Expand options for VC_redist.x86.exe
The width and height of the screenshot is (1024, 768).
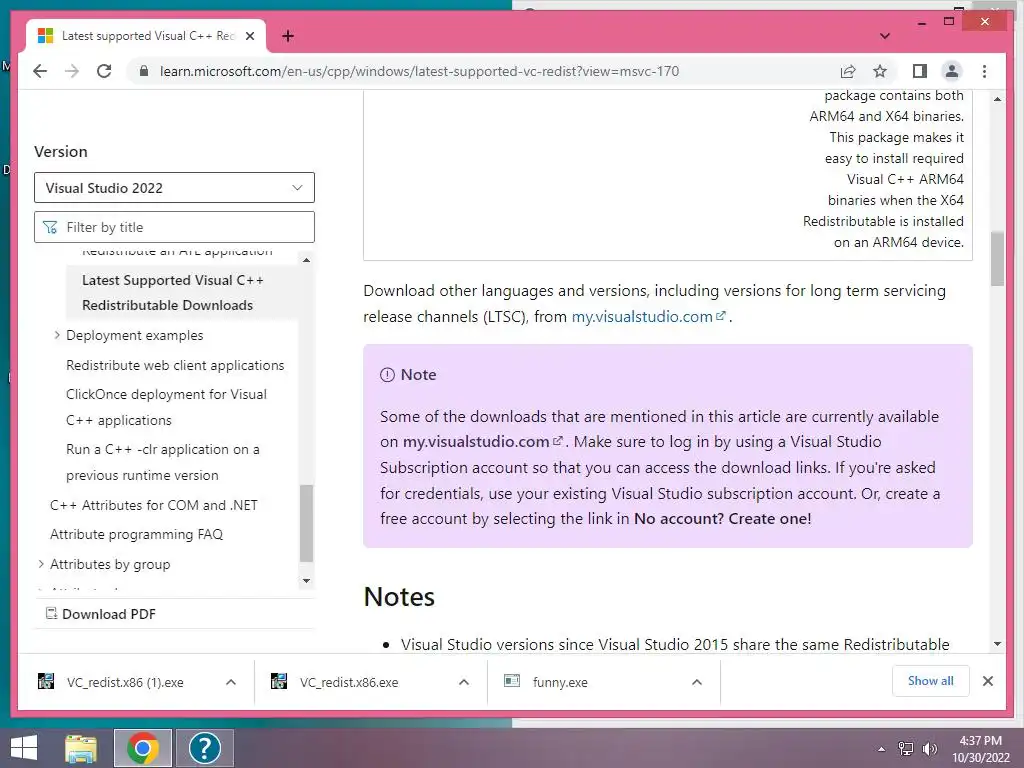pyautogui.click(x=464, y=682)
